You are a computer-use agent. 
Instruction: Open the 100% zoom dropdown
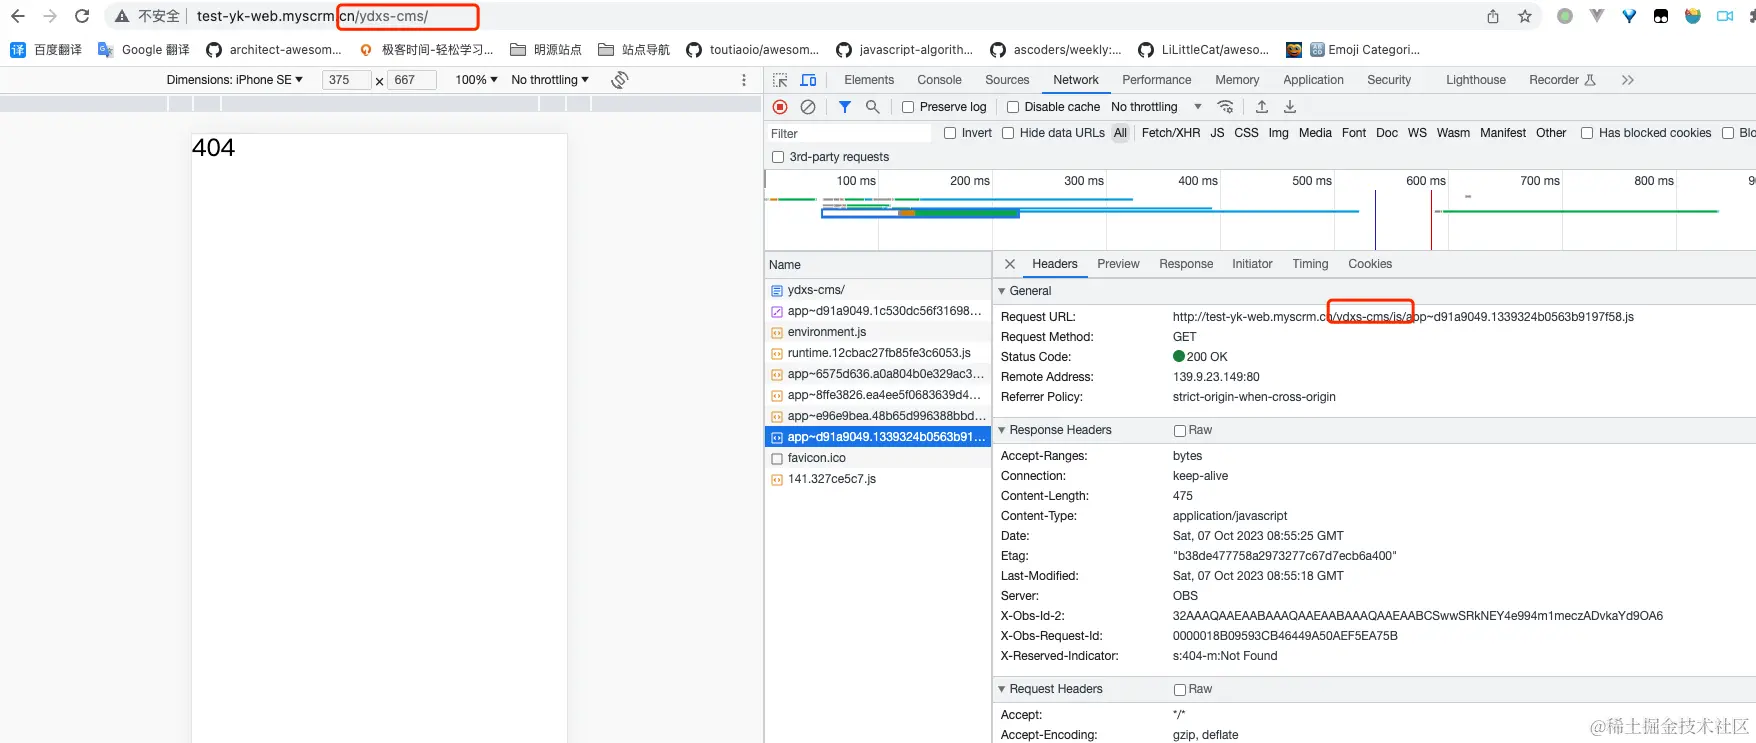[476, 80]
